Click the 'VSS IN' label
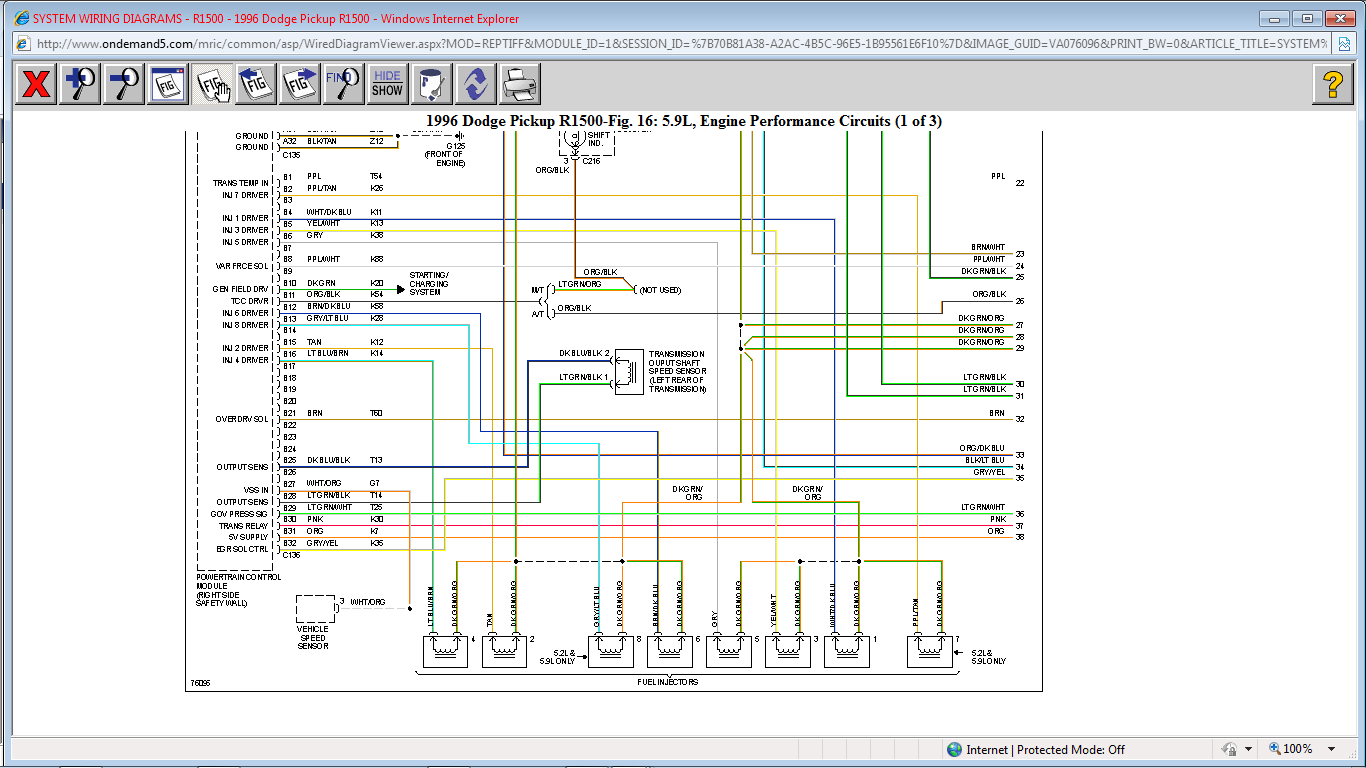1366x768 pixels. tap(256, 490)
